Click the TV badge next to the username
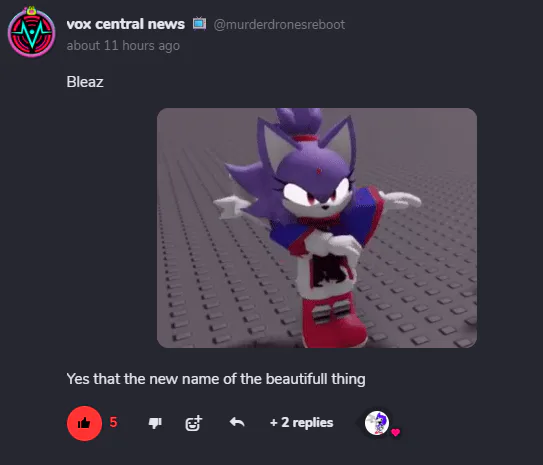 [199, 24]
